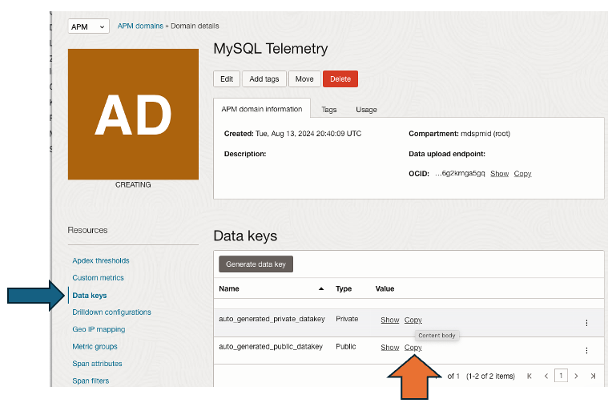612x416 pixels.
Task: Open Apdex thresholds resource
Action: point(101,261)
